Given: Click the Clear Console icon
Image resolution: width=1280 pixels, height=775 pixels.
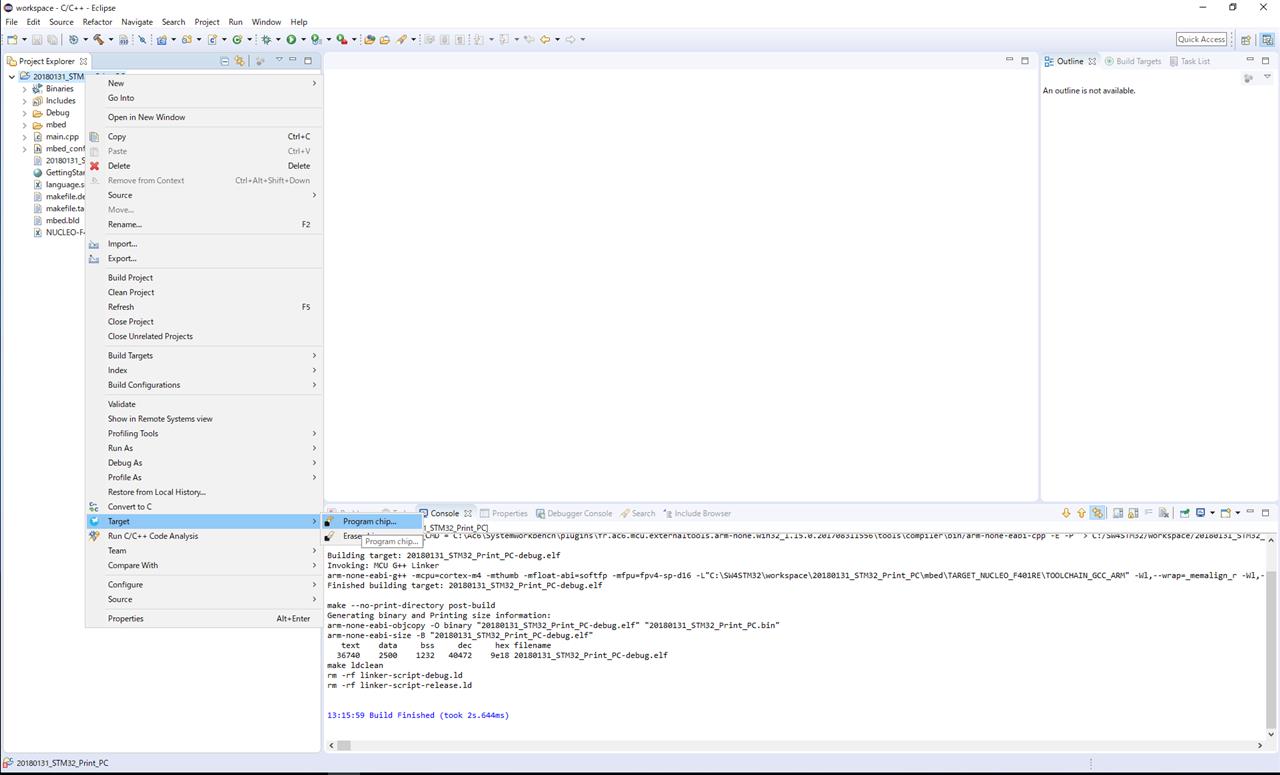Looking at the screenshot, I should (x=1164, y=513).
